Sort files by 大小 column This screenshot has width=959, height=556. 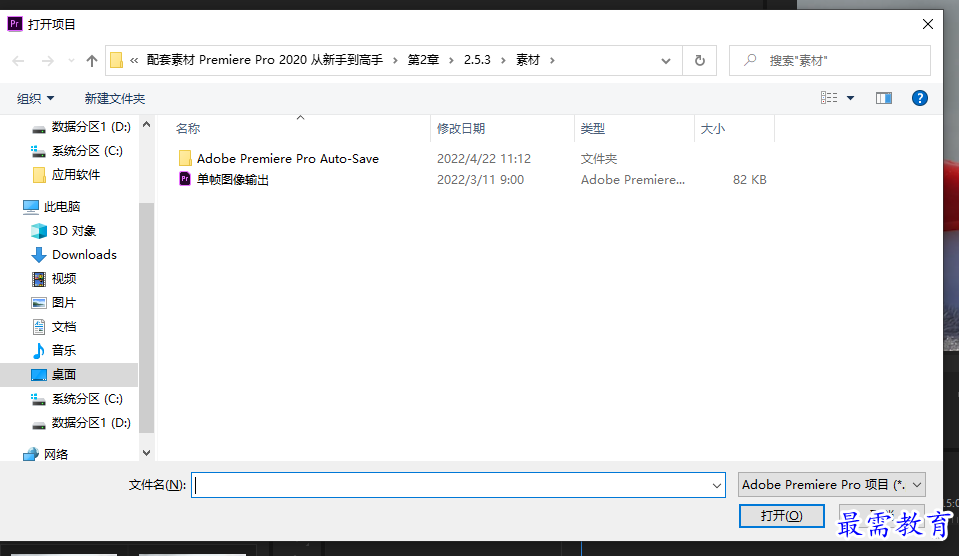[x=713, y=128]
